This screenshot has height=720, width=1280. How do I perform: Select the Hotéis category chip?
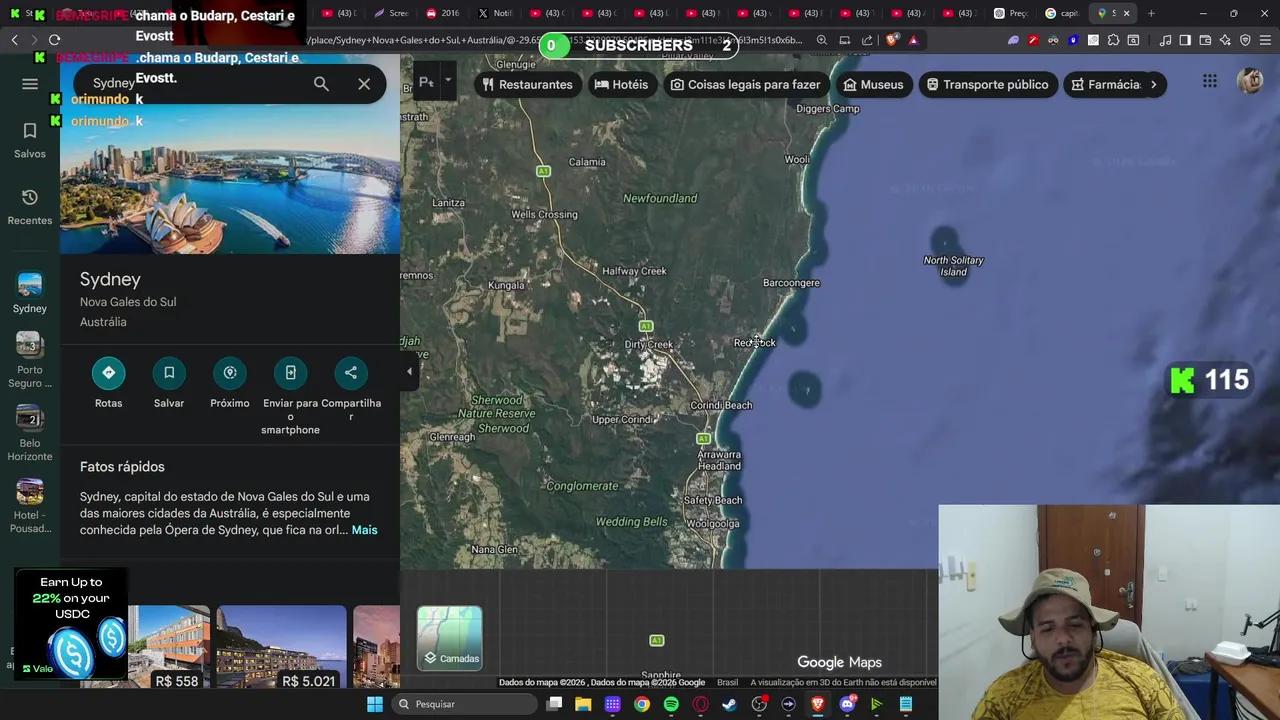point(621,84)
